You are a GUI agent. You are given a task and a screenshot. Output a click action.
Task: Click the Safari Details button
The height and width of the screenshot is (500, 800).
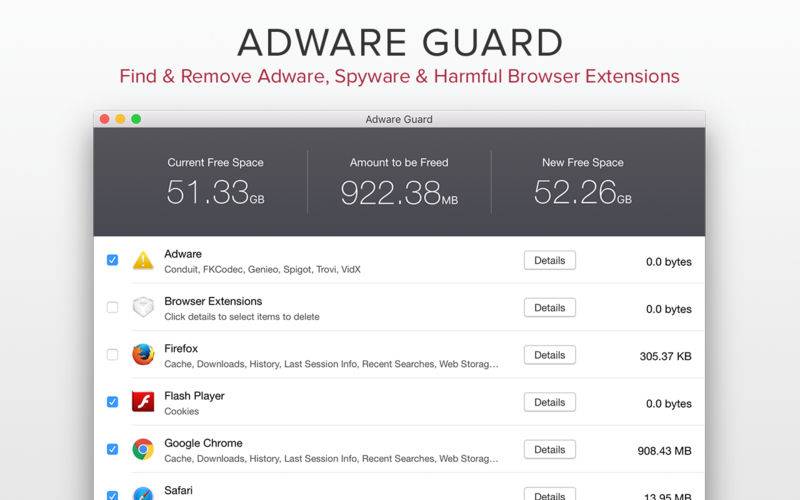pos(549,494)
